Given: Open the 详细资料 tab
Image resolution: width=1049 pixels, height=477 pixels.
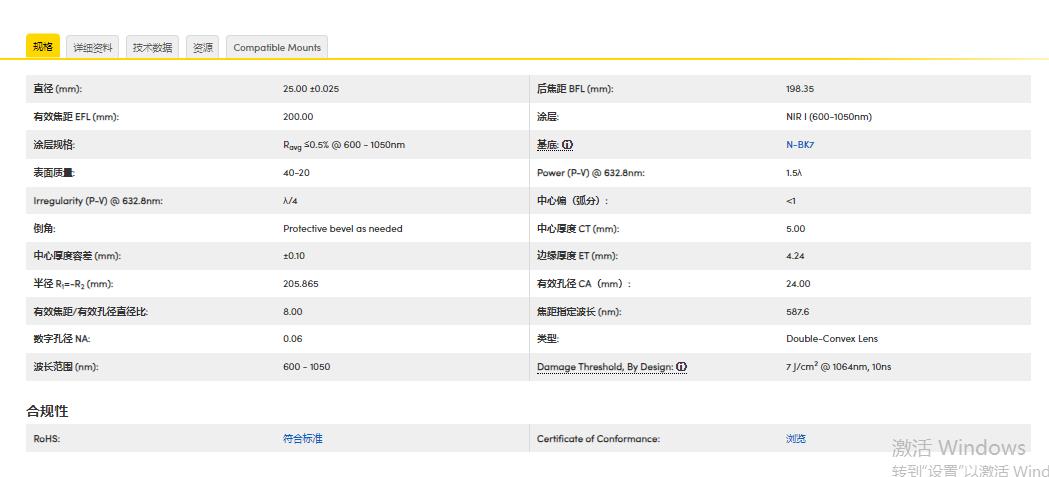Looking at the screenshot, I should 93,48.
